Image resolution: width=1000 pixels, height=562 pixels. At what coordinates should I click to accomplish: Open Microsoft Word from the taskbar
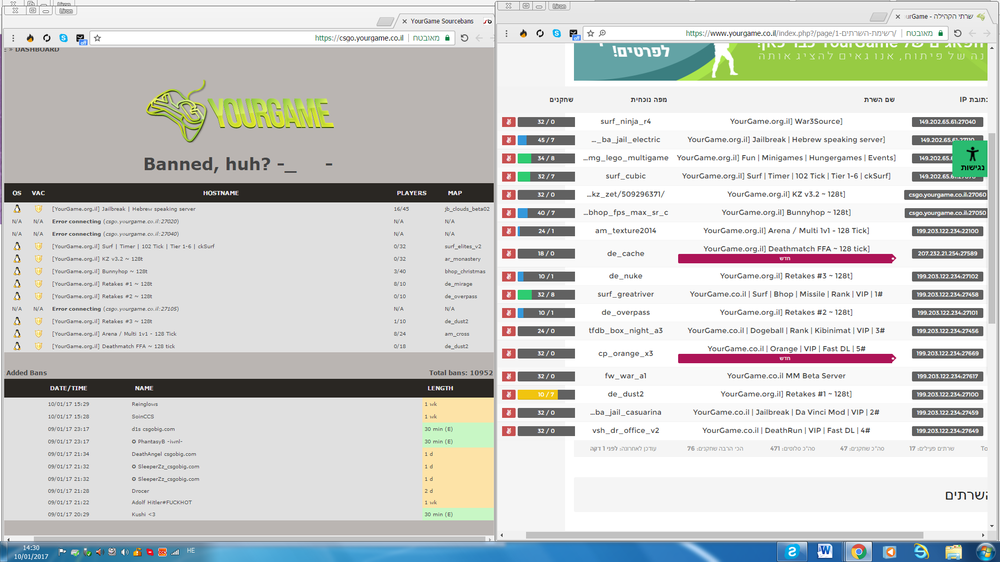825,550
